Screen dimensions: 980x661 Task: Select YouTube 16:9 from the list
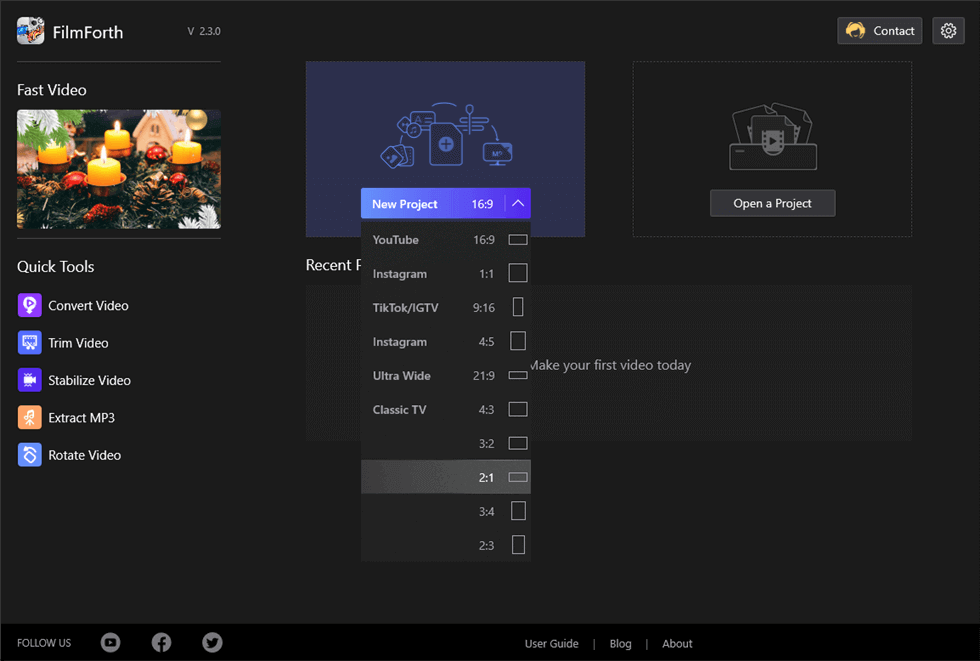[446, 240]
